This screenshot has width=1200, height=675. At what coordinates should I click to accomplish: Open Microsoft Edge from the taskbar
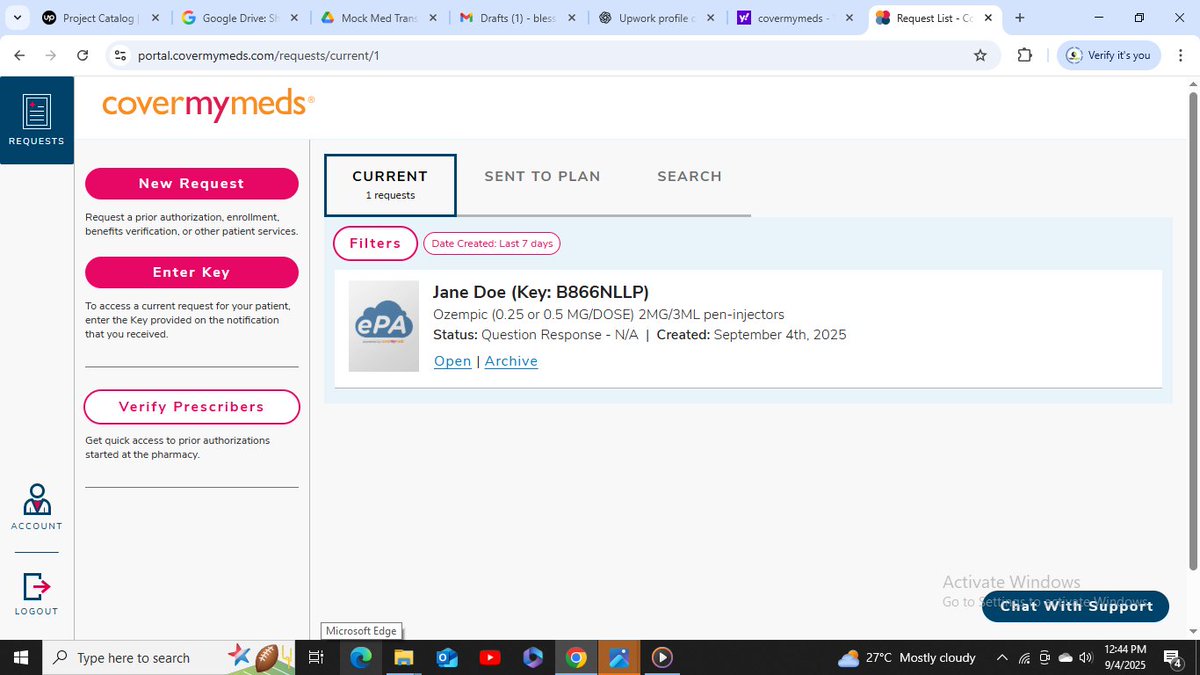coord(361,657)
